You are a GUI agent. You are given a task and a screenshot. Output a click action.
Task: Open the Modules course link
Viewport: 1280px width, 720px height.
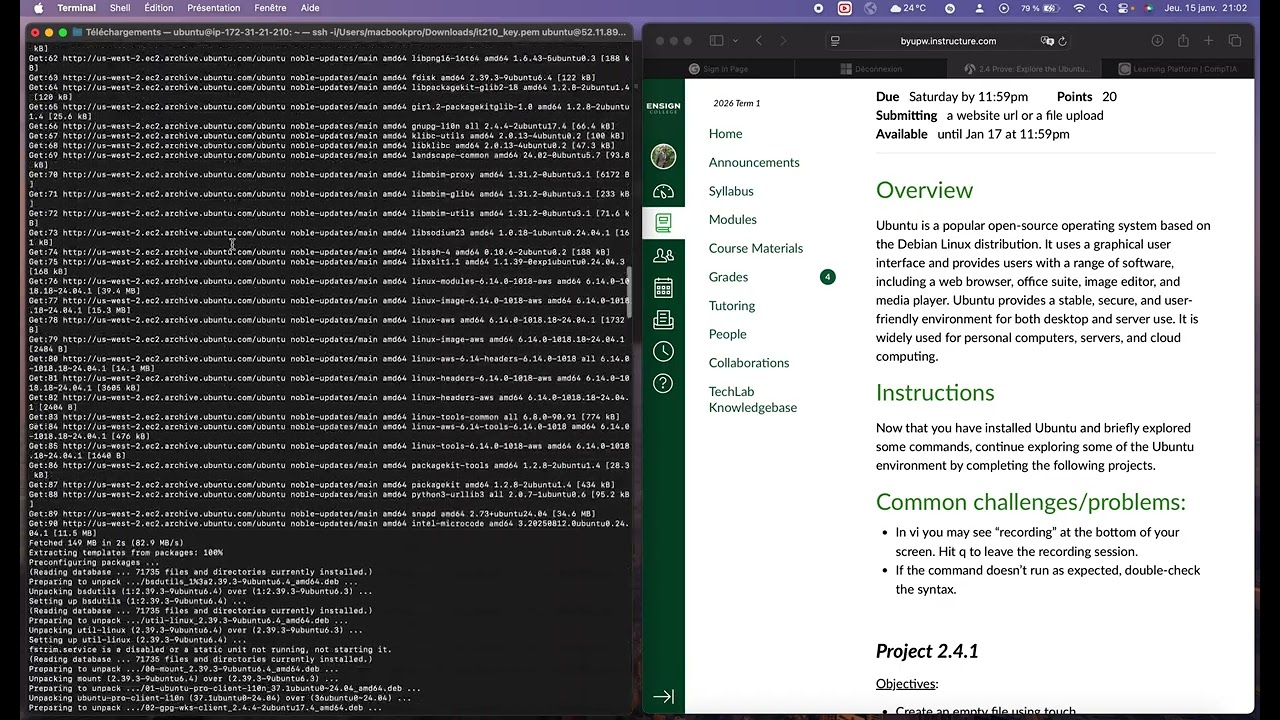coord(733,220)
